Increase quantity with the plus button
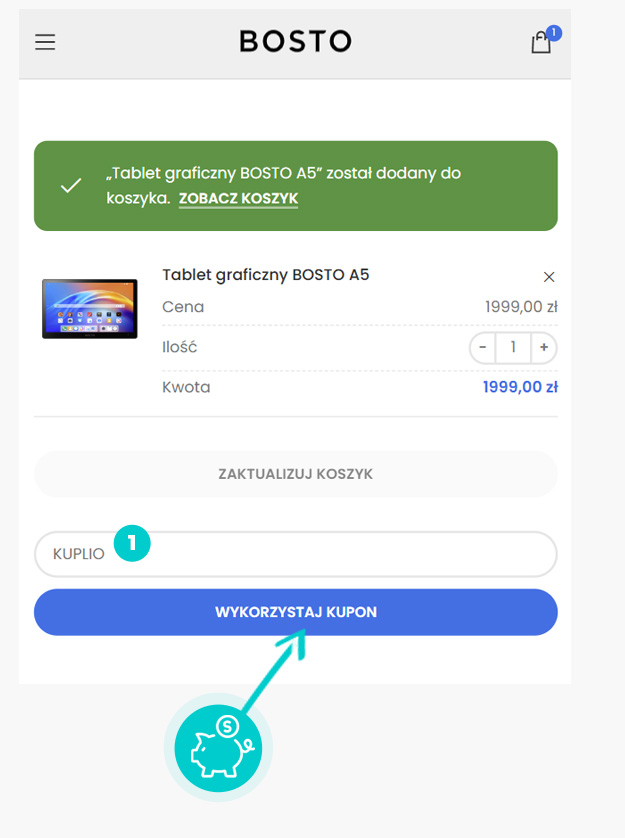The height and width of the screenshot is (838, 625). (x=544, y=347)
